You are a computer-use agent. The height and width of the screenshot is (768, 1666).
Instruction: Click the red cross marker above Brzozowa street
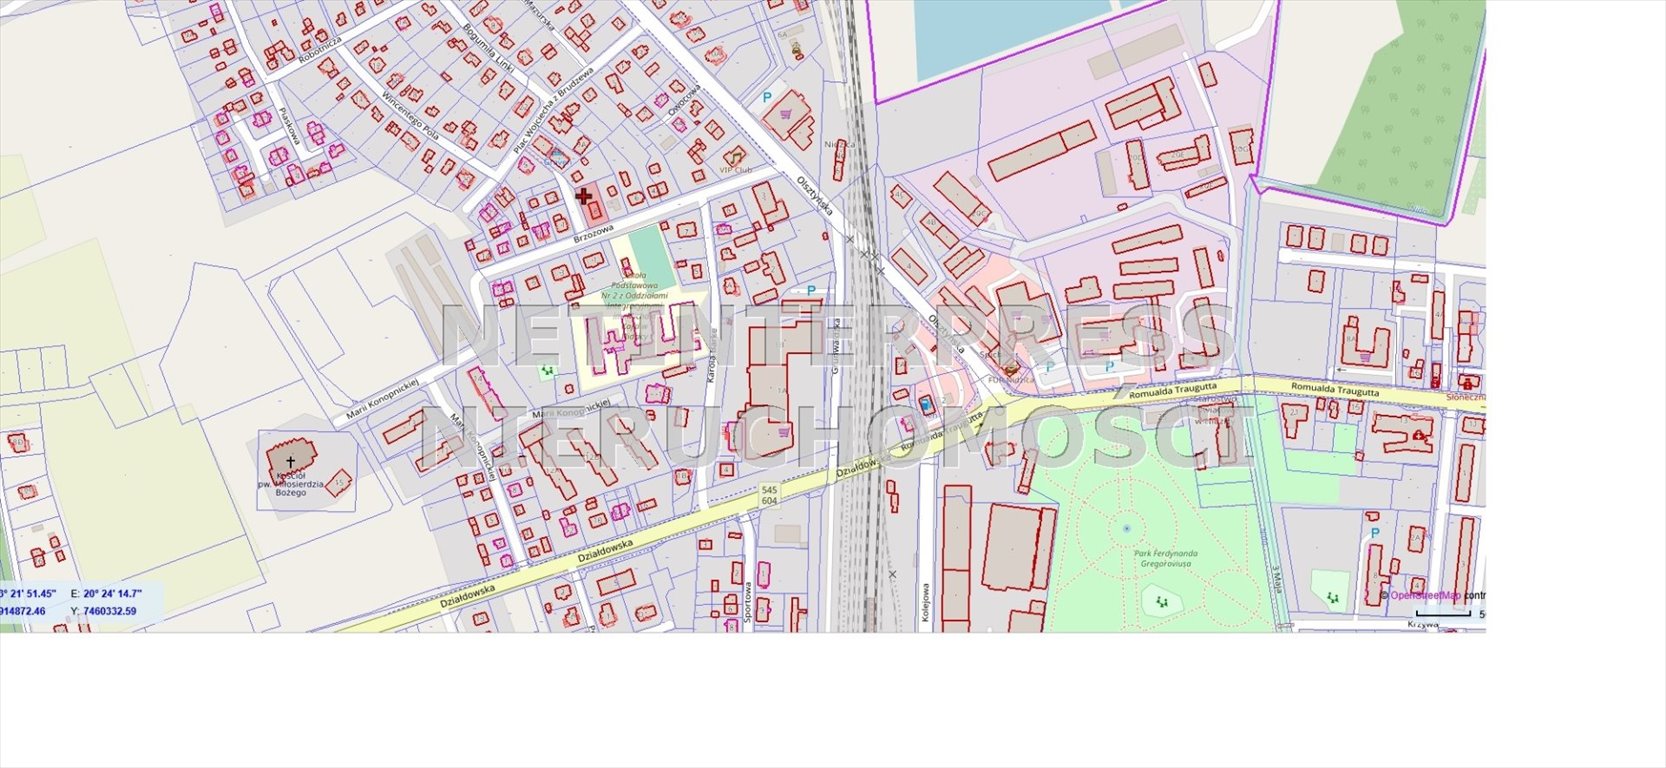point(584,196)
